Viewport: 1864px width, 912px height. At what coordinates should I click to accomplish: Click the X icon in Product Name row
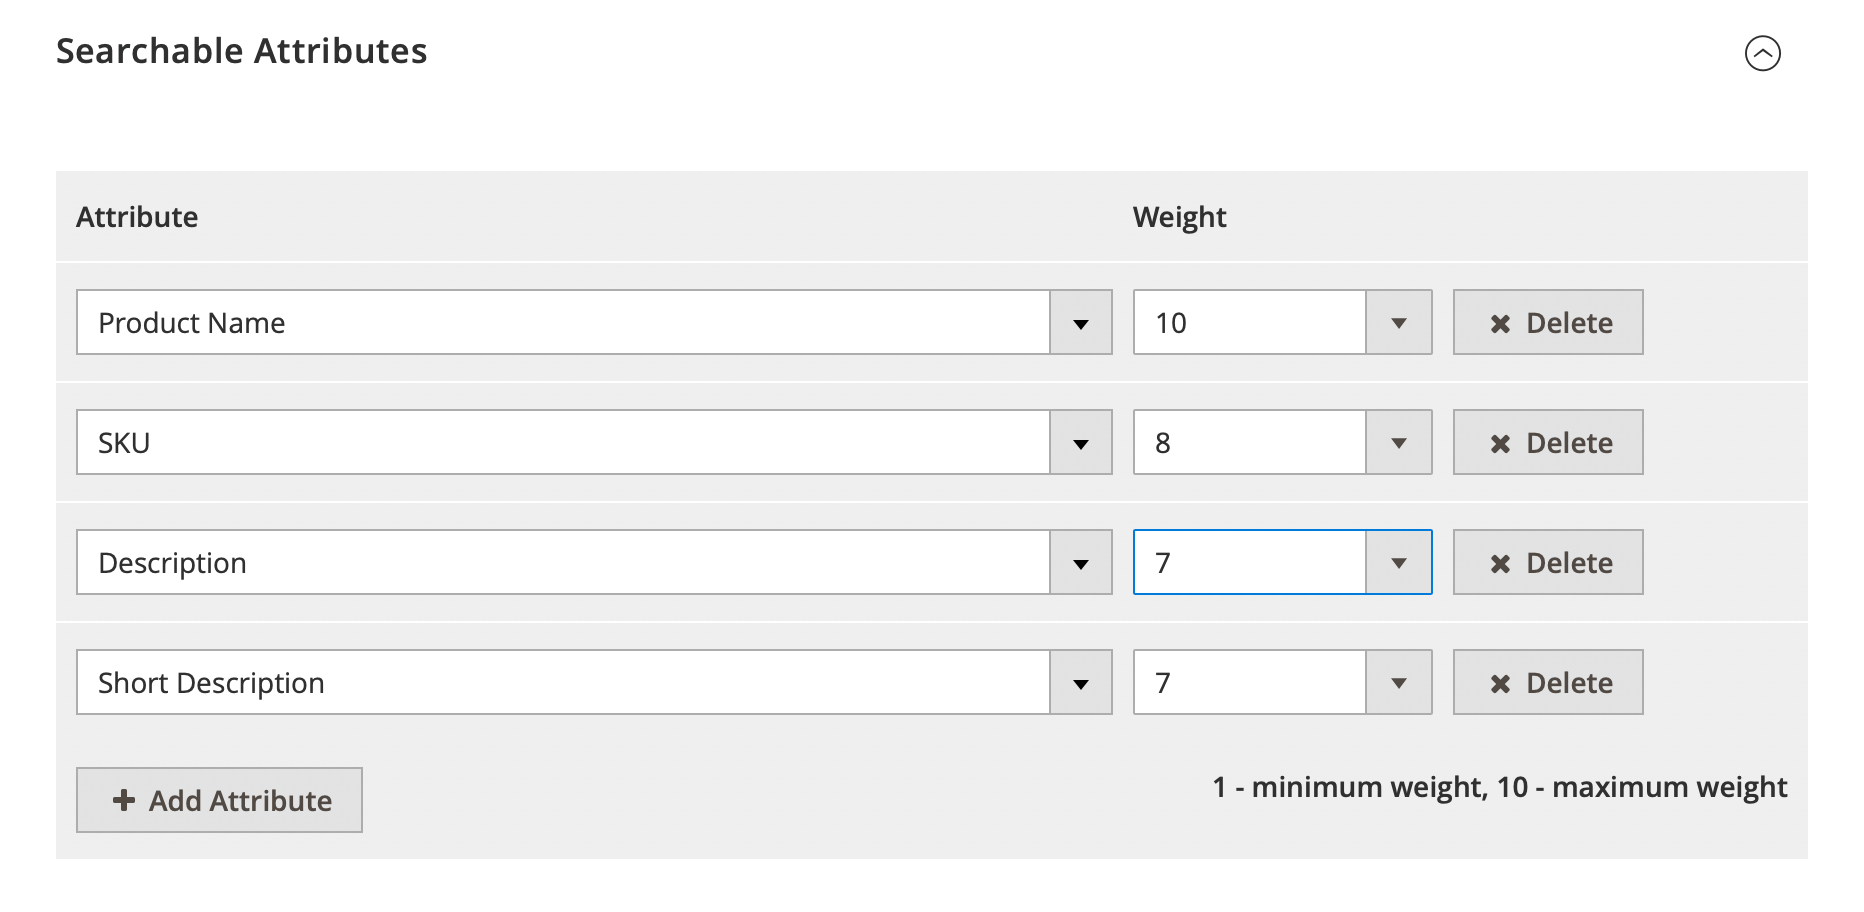[x=1500, y=324]
